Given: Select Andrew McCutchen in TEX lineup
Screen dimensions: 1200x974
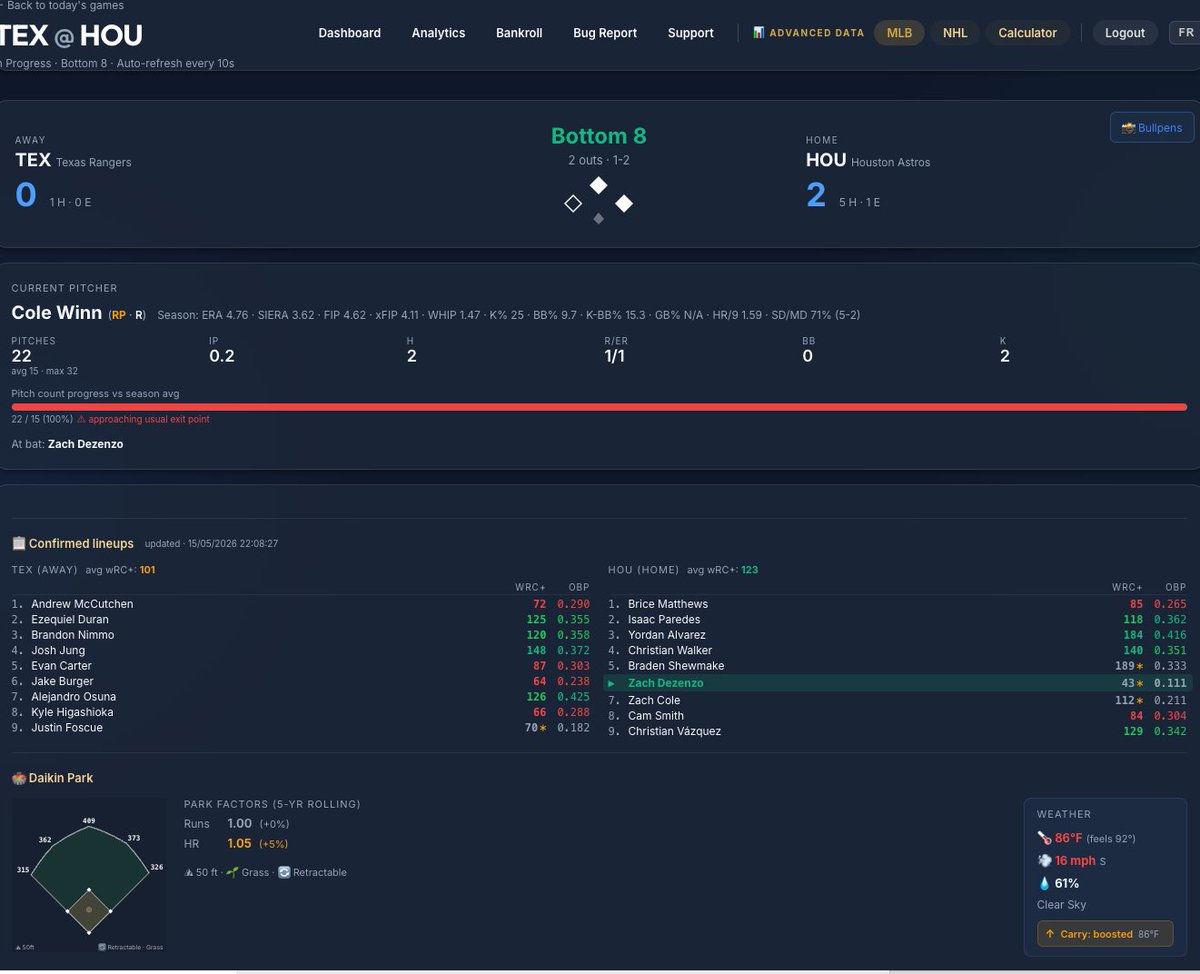Looking at the screenshot, I should click(x=82, y=604).
